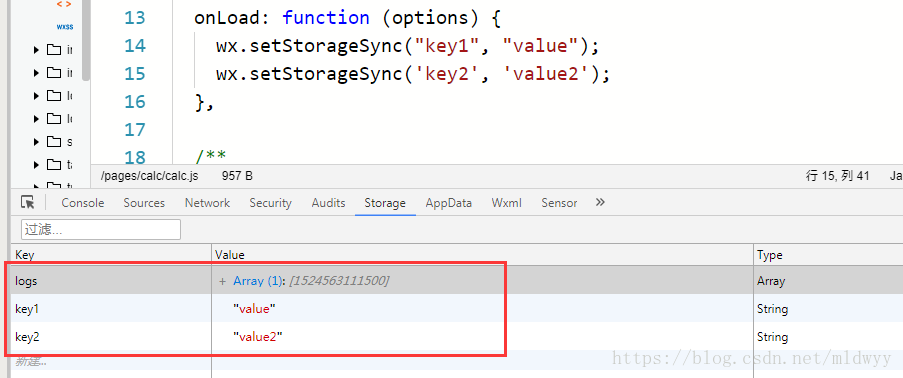Activate the element inspector arrow icon

click(28, 202)
